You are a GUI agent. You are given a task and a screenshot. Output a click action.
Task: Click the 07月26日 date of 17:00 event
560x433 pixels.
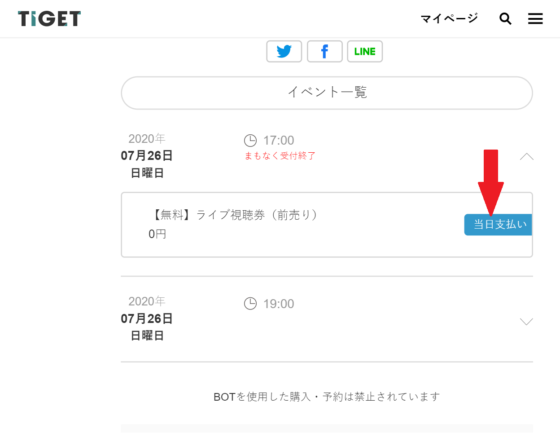[147, 156]
